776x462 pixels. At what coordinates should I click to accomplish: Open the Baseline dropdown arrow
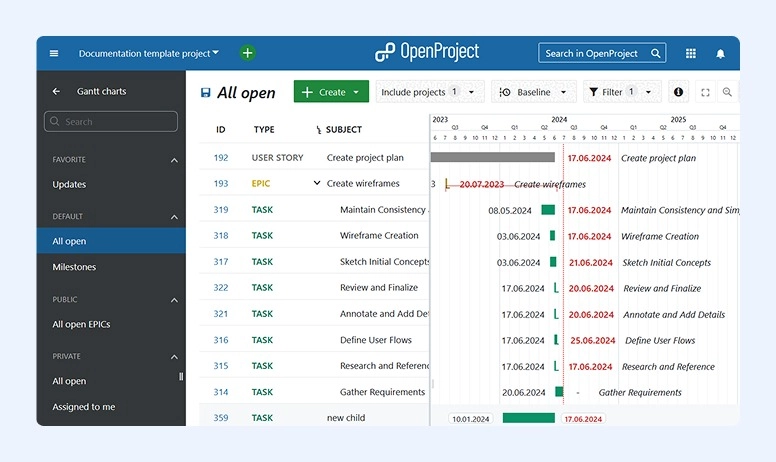pyautogui.click(x=563, y=92)
